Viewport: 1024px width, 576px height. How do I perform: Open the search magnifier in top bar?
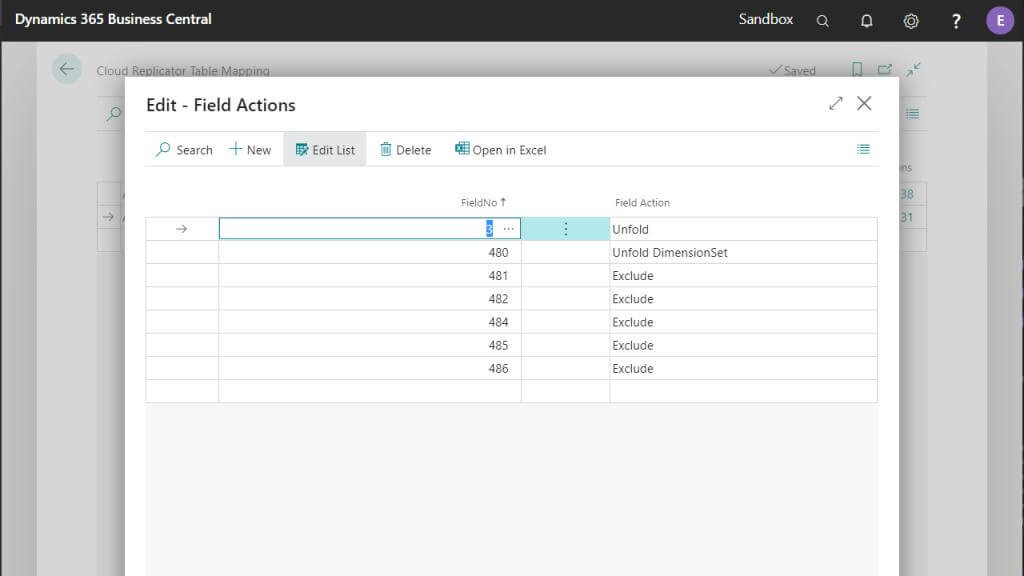pos(822,21)
